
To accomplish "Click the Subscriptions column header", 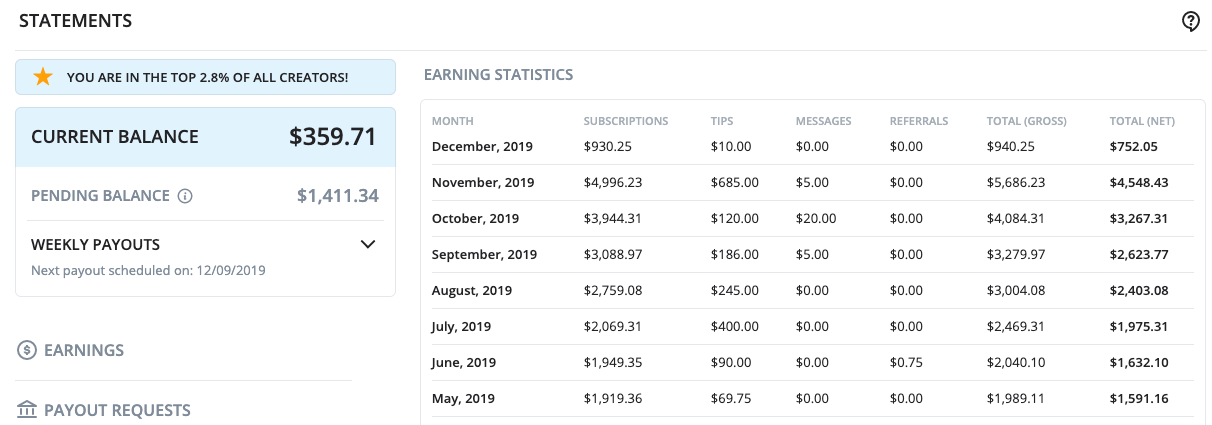I will (x=626, y=121).
